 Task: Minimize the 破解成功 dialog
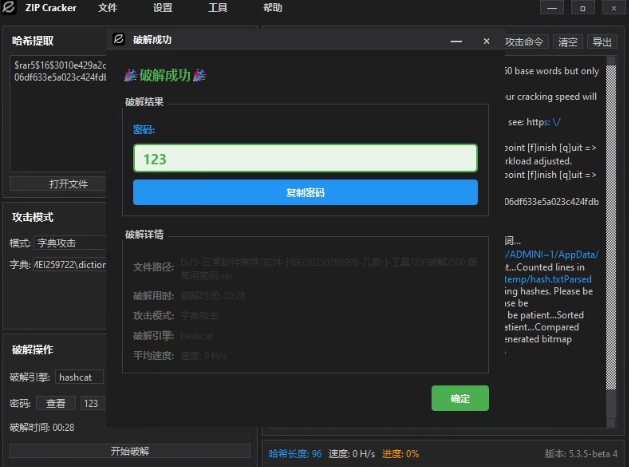coord(456,42)
